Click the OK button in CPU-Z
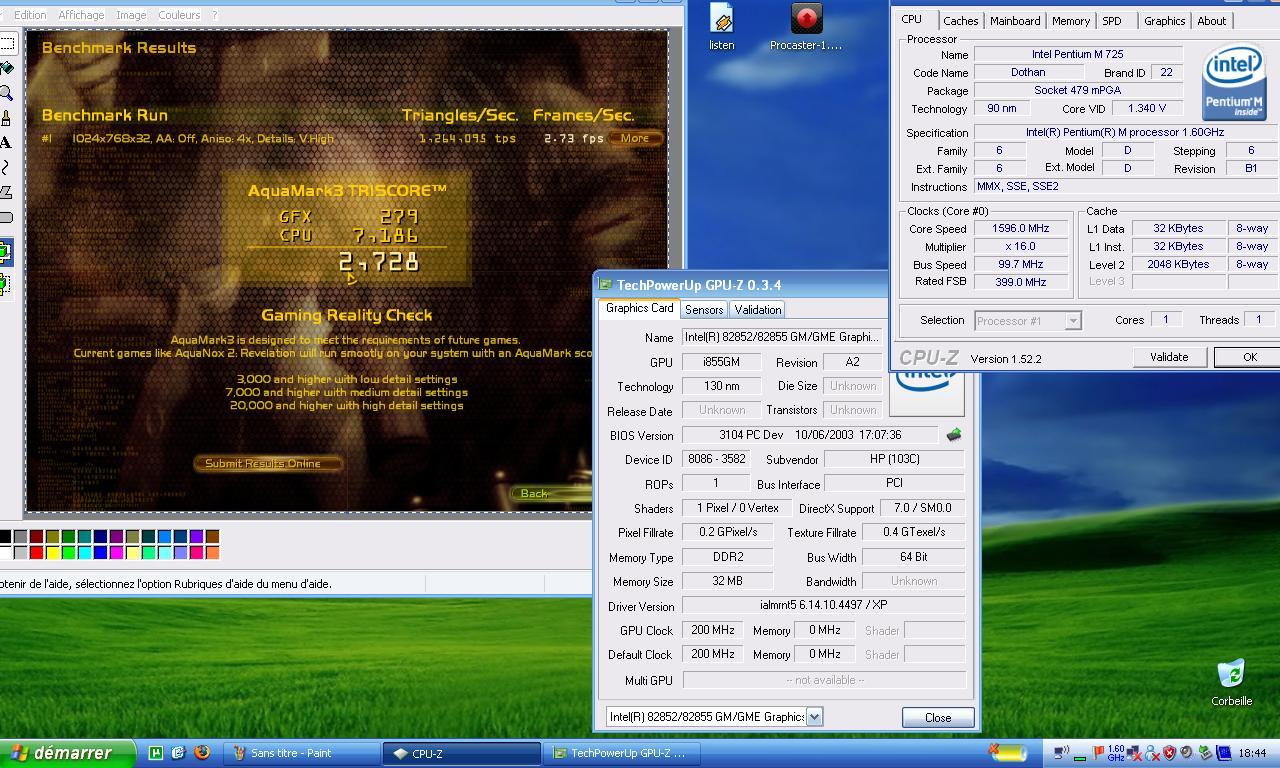 (1248, 357)
